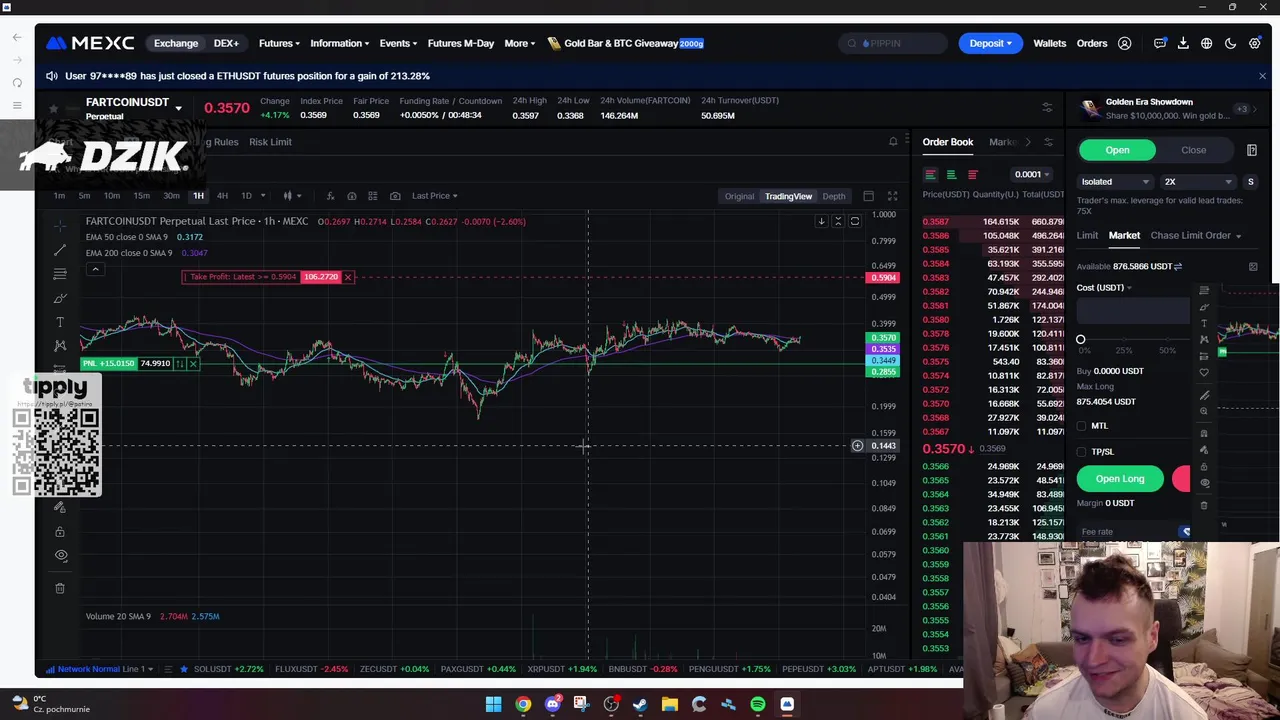Delete drawings with trash icon

coord(60,588)
